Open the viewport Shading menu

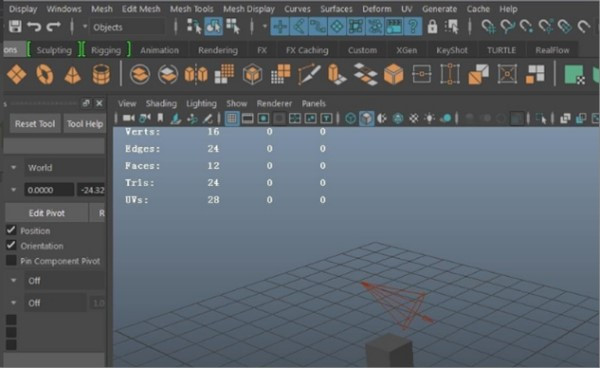click(x=161, y=103)
